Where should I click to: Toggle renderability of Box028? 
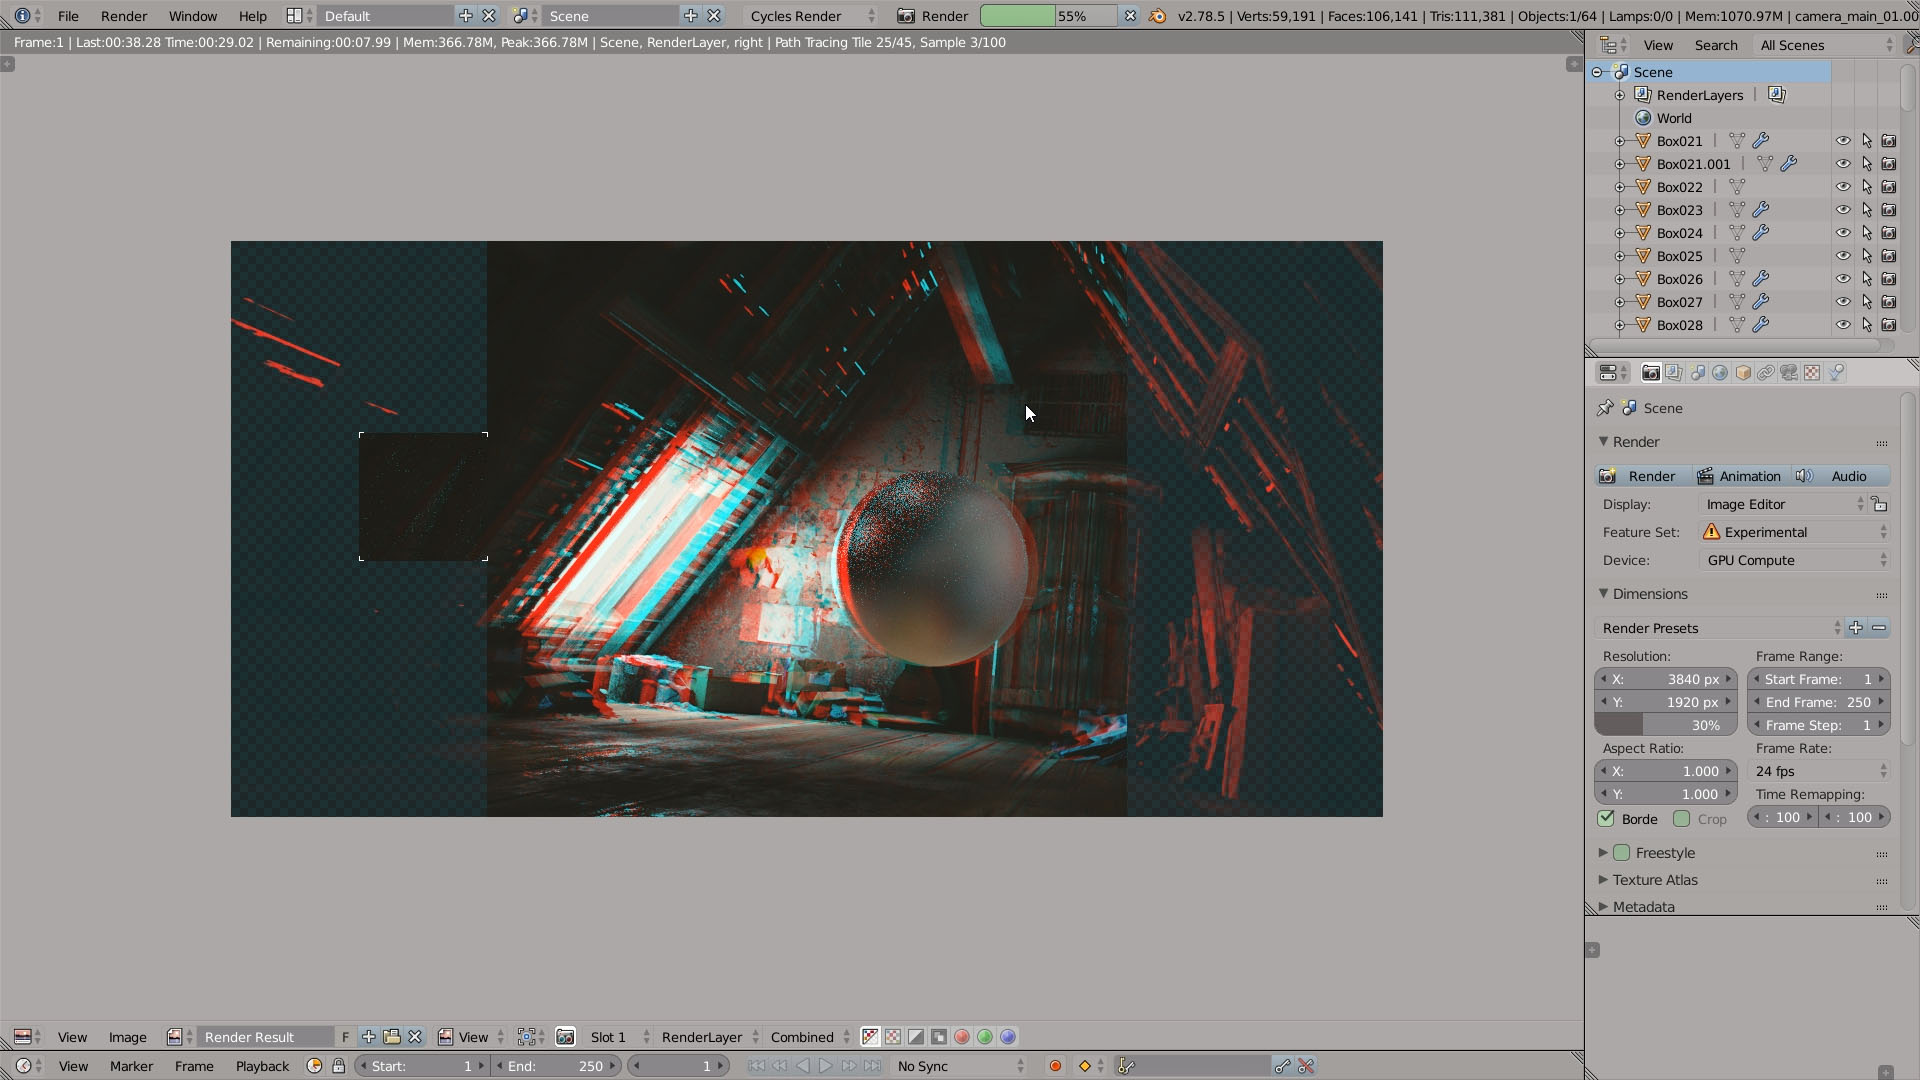[x=1889, y=325]
